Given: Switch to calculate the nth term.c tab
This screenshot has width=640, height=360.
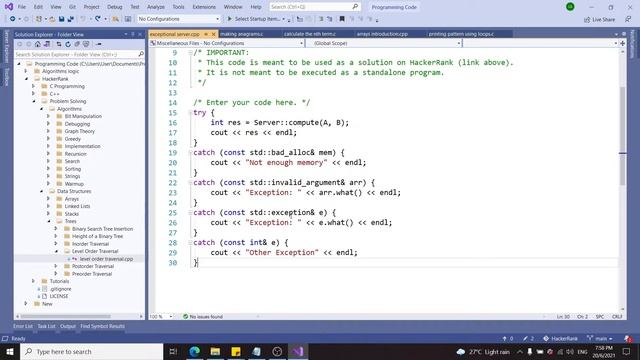Looking at the screenshot, I should pos(310,34).
